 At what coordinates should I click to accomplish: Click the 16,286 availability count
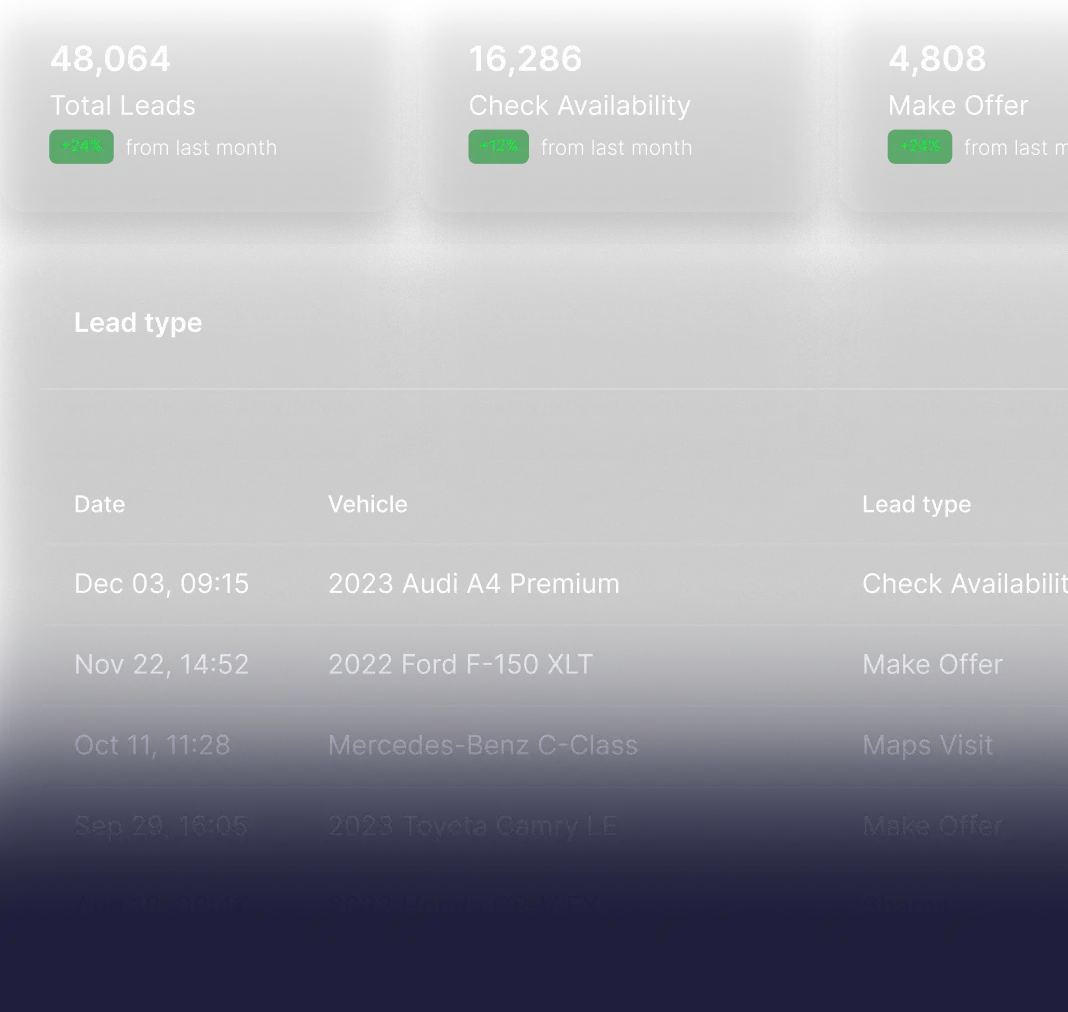(525, 59)
